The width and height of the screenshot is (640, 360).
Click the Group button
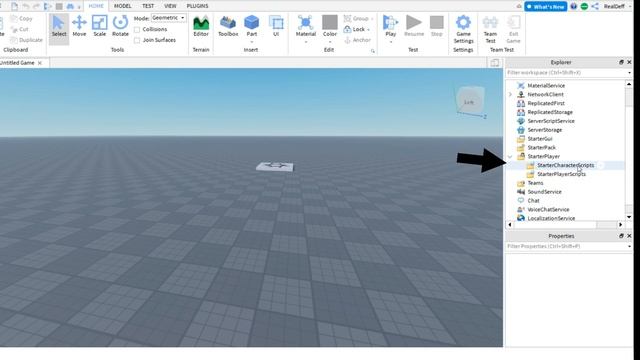pos(356,19)
